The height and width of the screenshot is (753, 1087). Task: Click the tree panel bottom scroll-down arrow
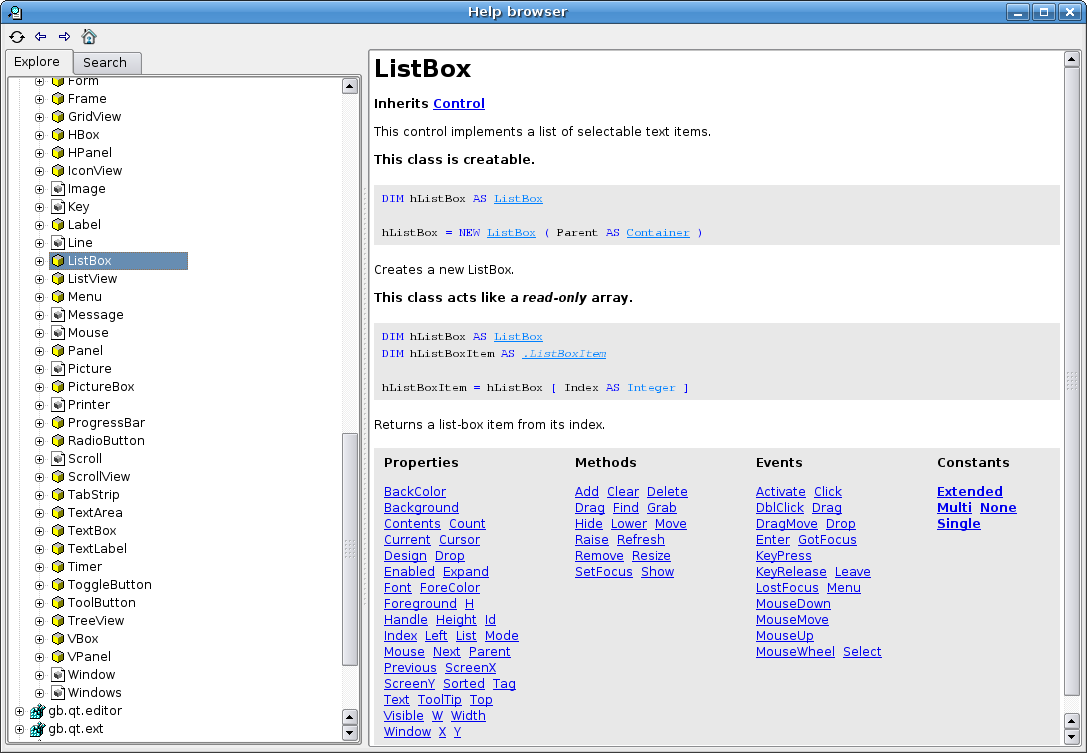click(350, 733)
